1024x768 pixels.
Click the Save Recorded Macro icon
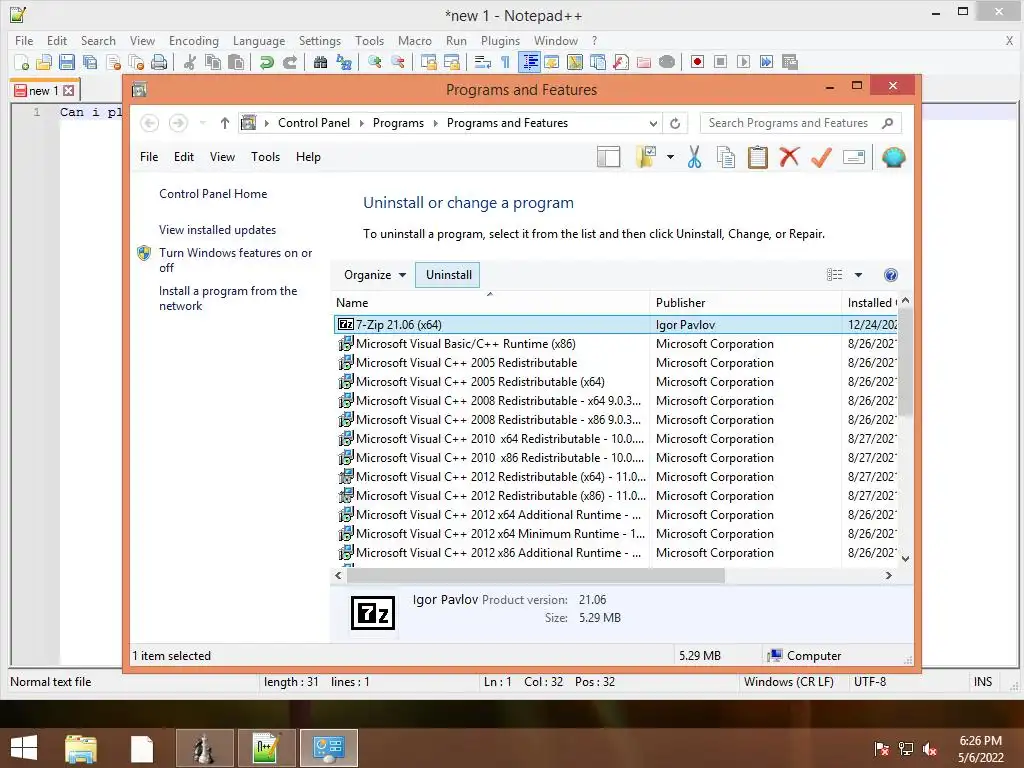click(x=790, y=62)
